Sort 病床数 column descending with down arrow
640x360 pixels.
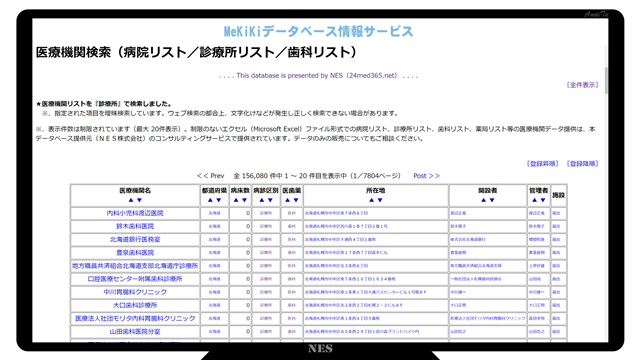244,200
